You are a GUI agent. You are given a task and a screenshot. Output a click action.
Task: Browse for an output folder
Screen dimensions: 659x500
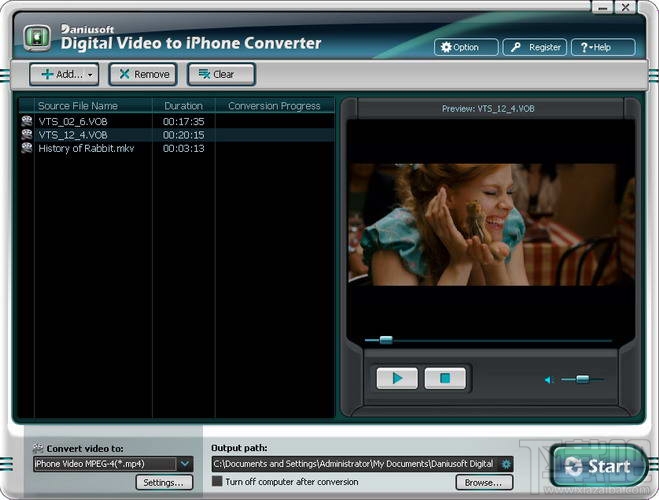point(483,482)
